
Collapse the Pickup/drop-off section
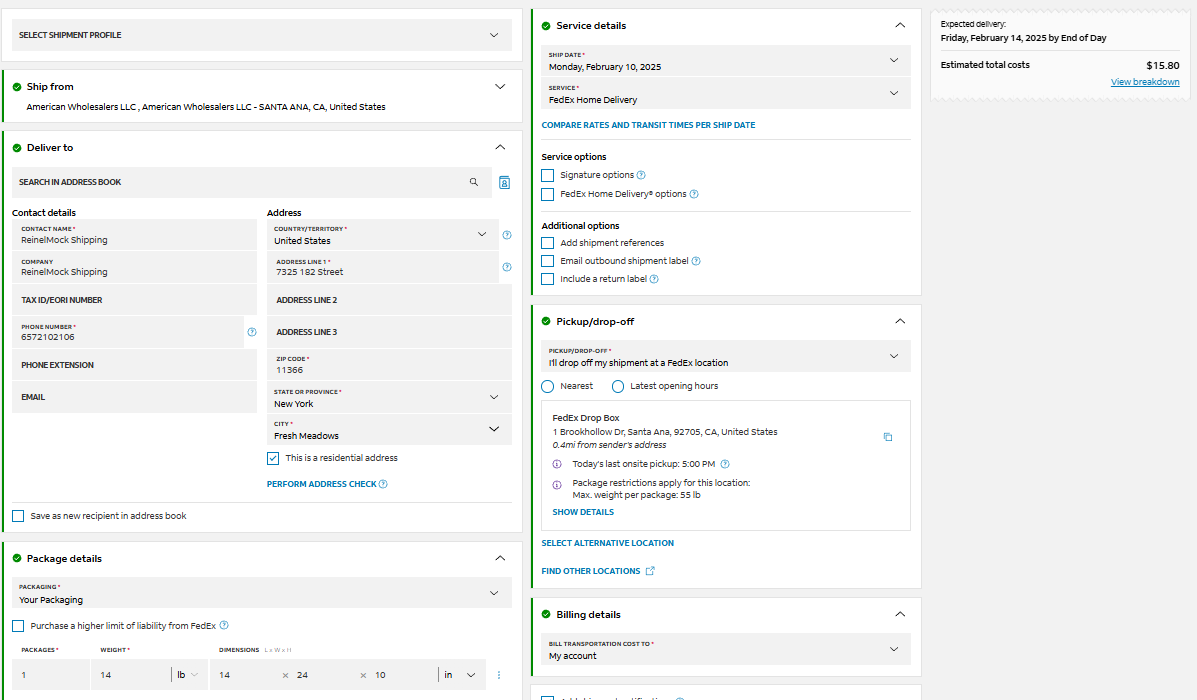[900, 321]
